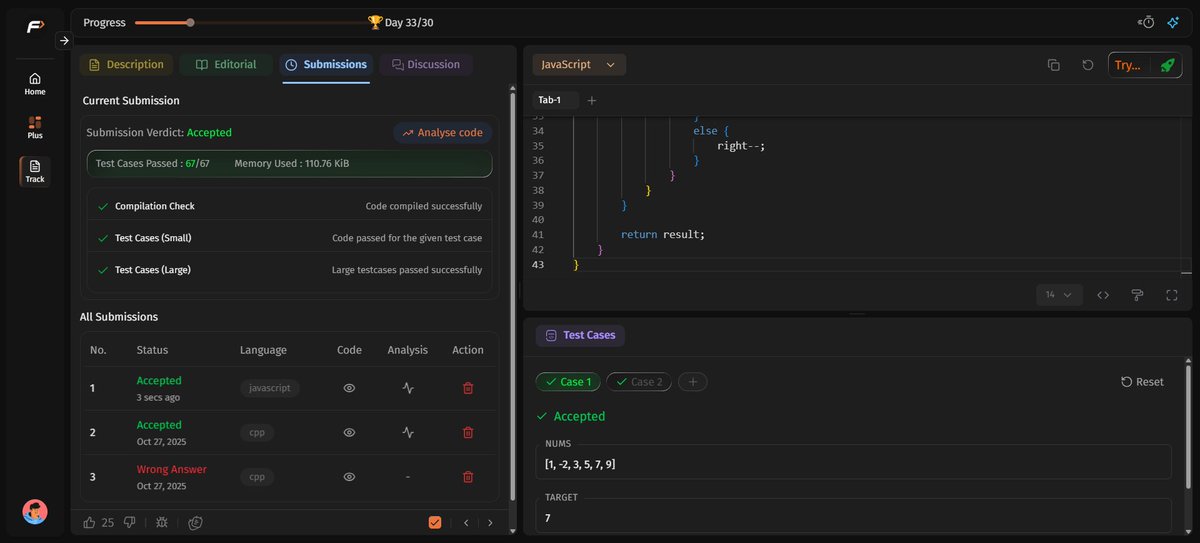Viewport: 1200px width, 543px height.
Task: Delete the javascript submission
Action: coord(468,388)
